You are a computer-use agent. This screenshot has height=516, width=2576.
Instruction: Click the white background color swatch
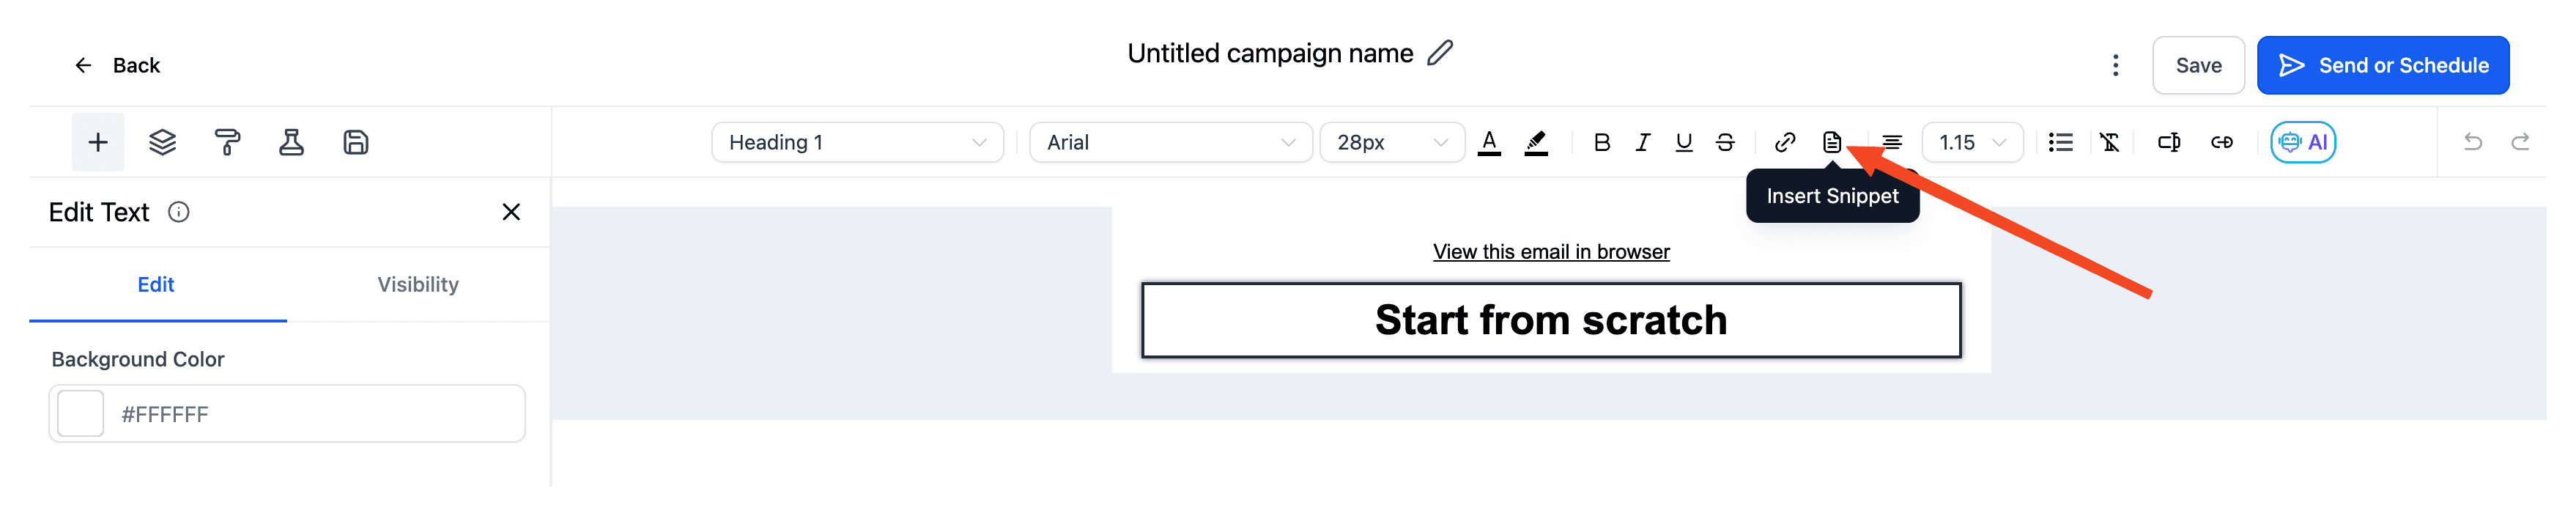coord(81,414)
